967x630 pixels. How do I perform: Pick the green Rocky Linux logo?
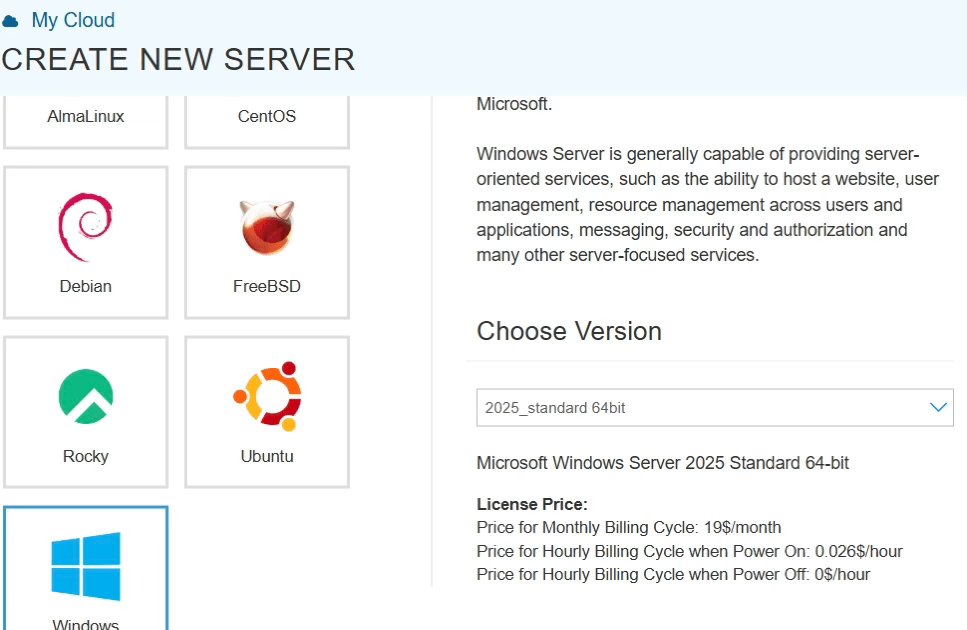(85, 396)
